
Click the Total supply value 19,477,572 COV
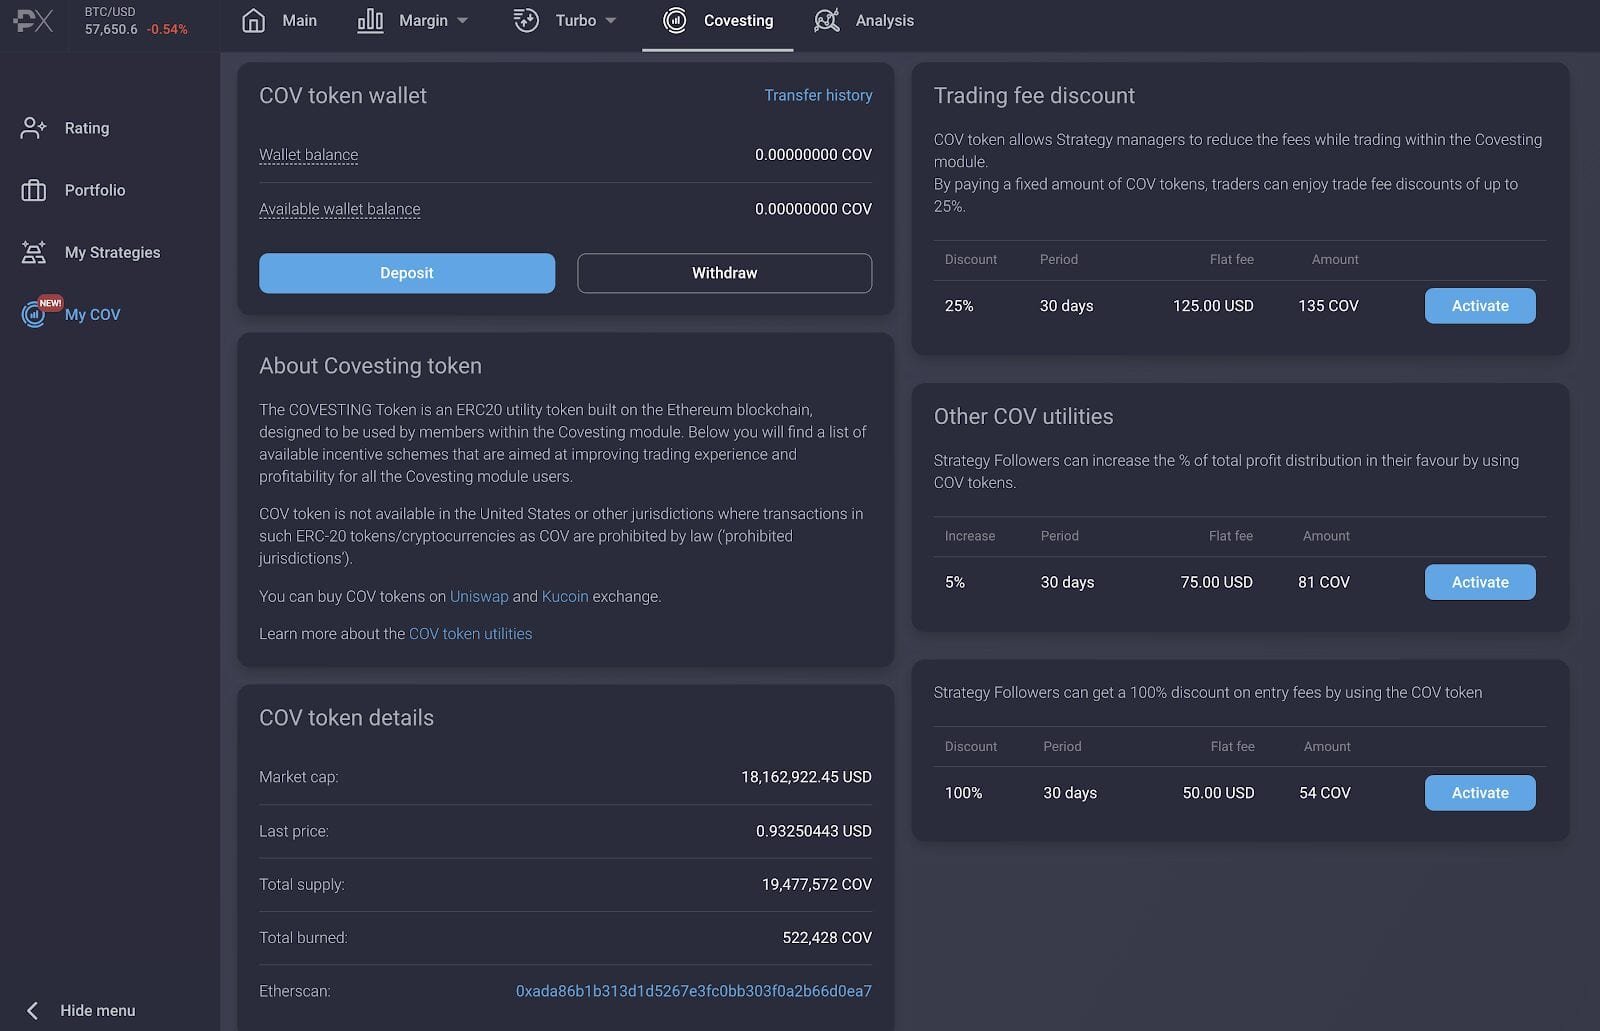click(817, 884)
